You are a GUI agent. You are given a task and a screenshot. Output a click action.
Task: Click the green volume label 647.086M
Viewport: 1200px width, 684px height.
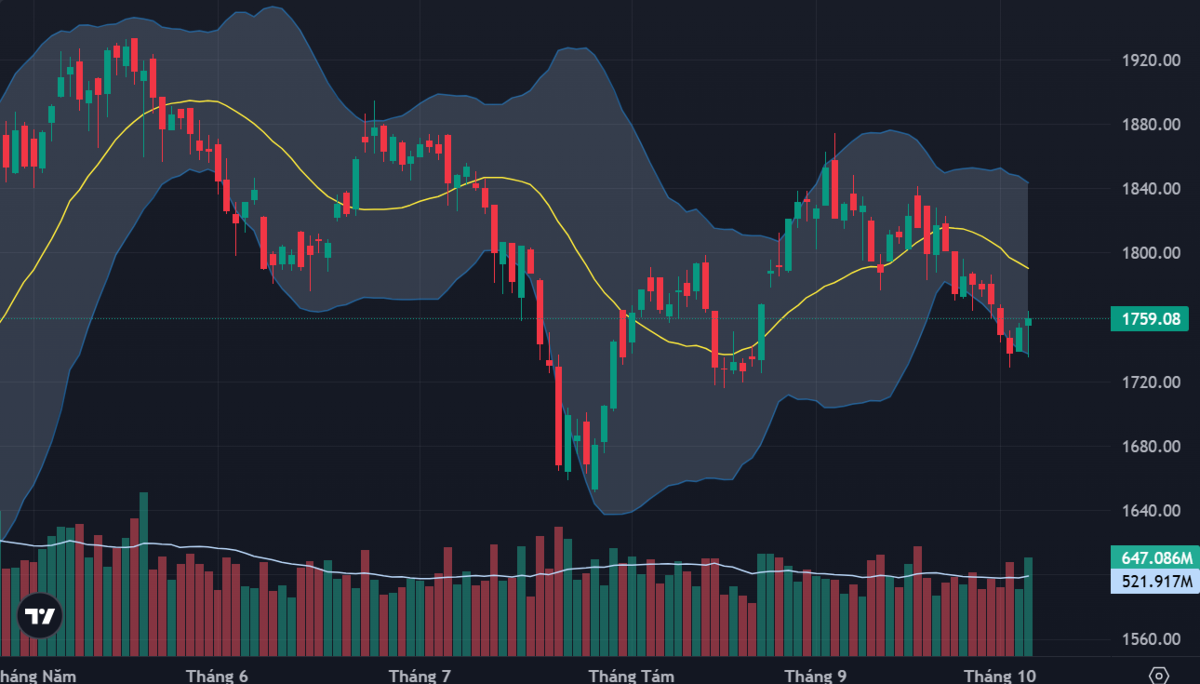tap(1153, 557)
